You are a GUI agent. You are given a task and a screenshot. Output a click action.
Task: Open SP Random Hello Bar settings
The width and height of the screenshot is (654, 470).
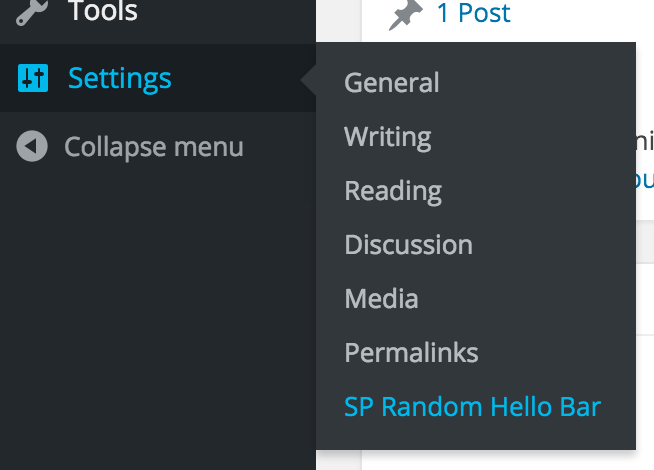[472, 407]
